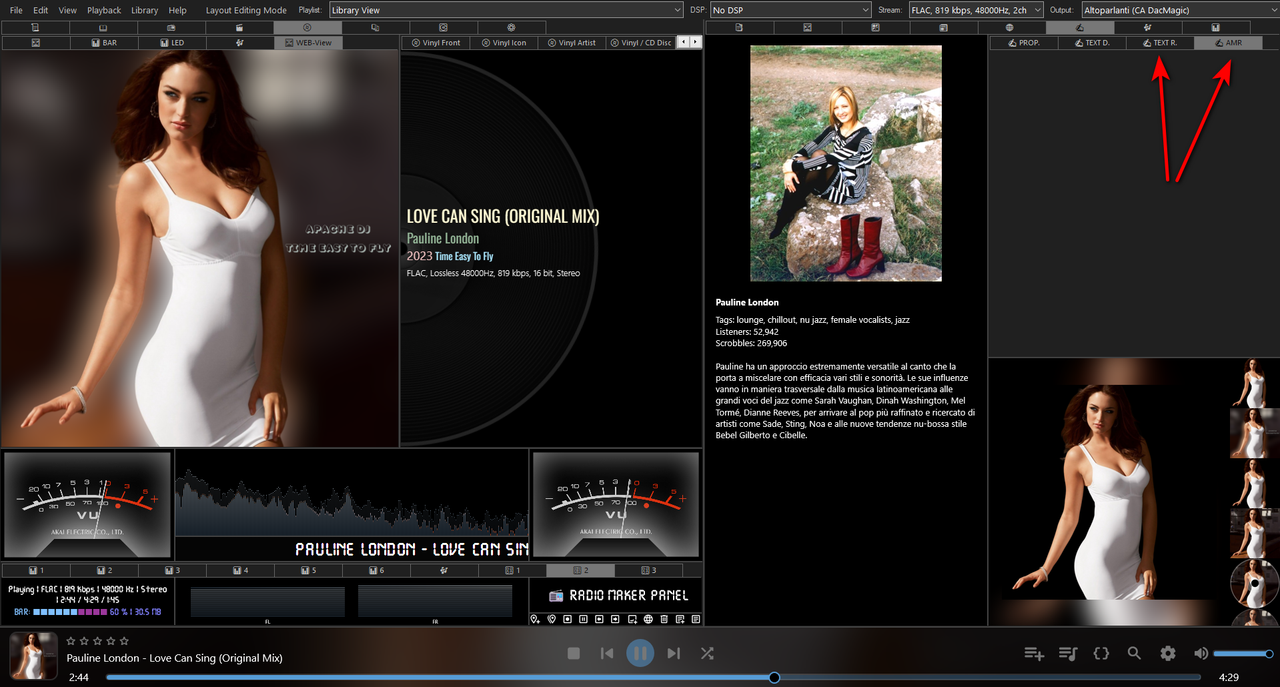
Task: Select the WEB-View tab
Action: tap(307, 43)
